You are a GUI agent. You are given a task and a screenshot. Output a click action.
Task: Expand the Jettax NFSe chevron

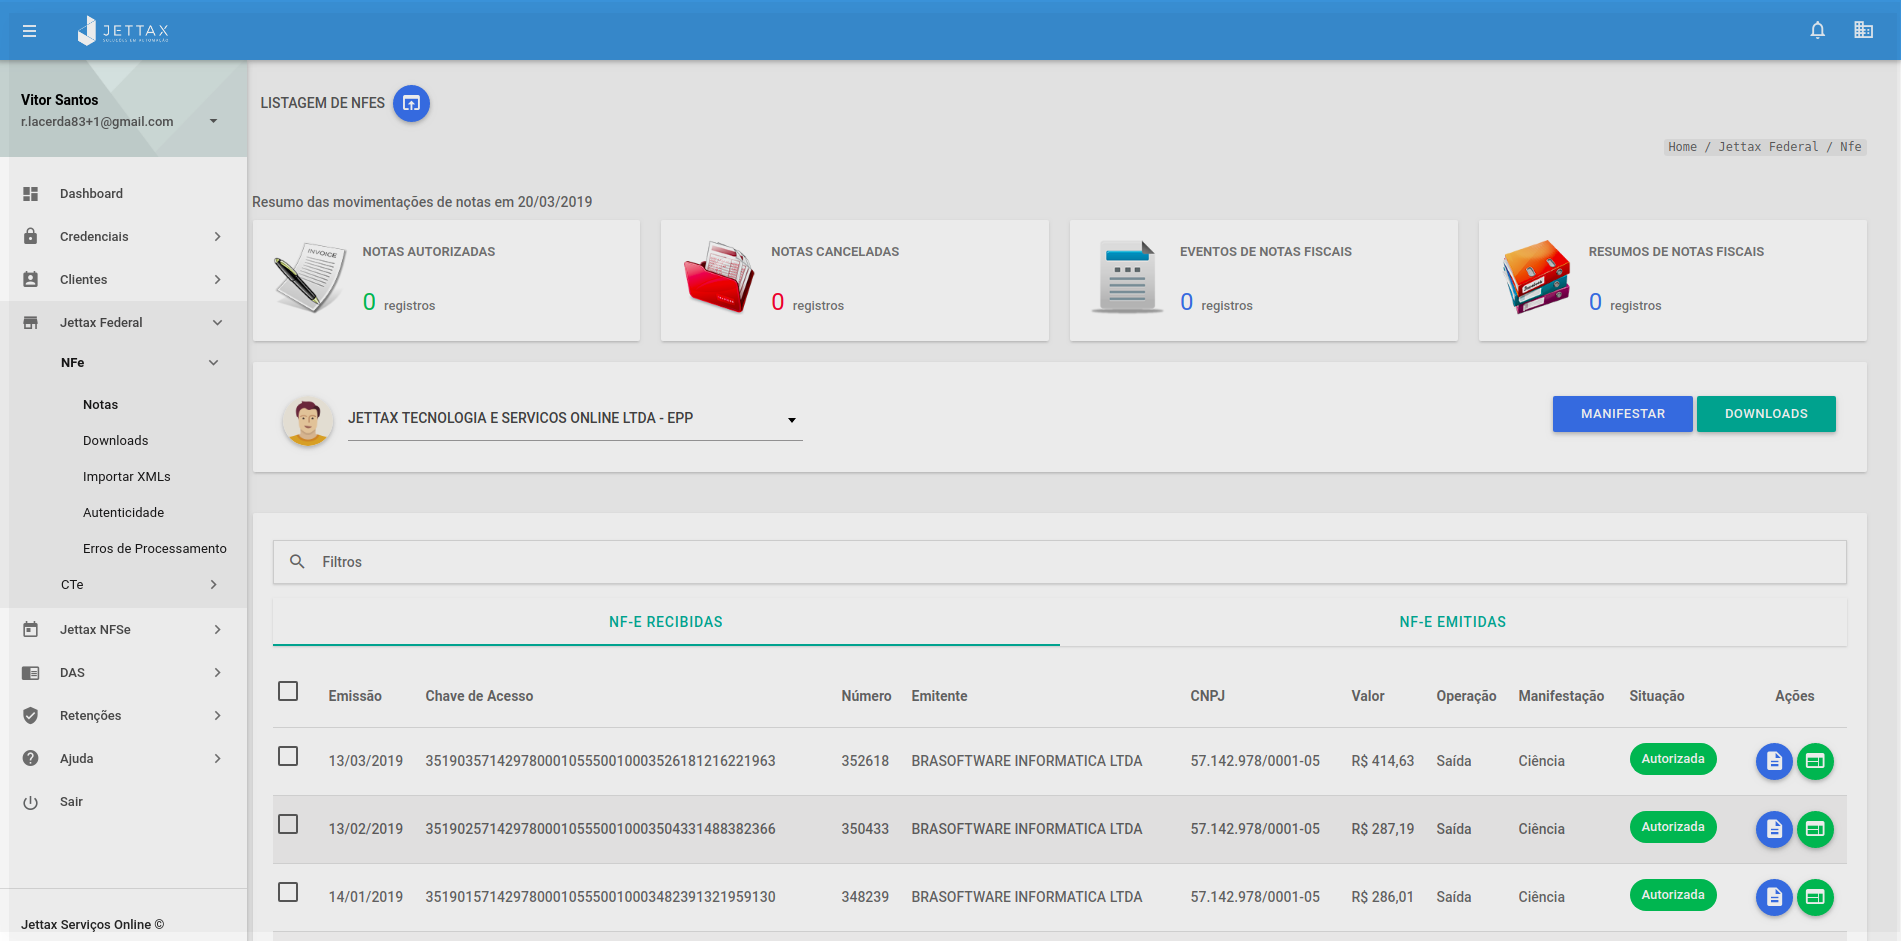[x=217, y=630]
